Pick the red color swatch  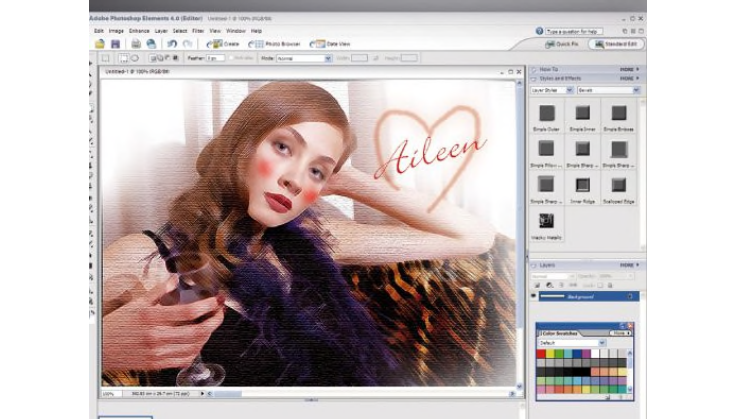point(541,354)
